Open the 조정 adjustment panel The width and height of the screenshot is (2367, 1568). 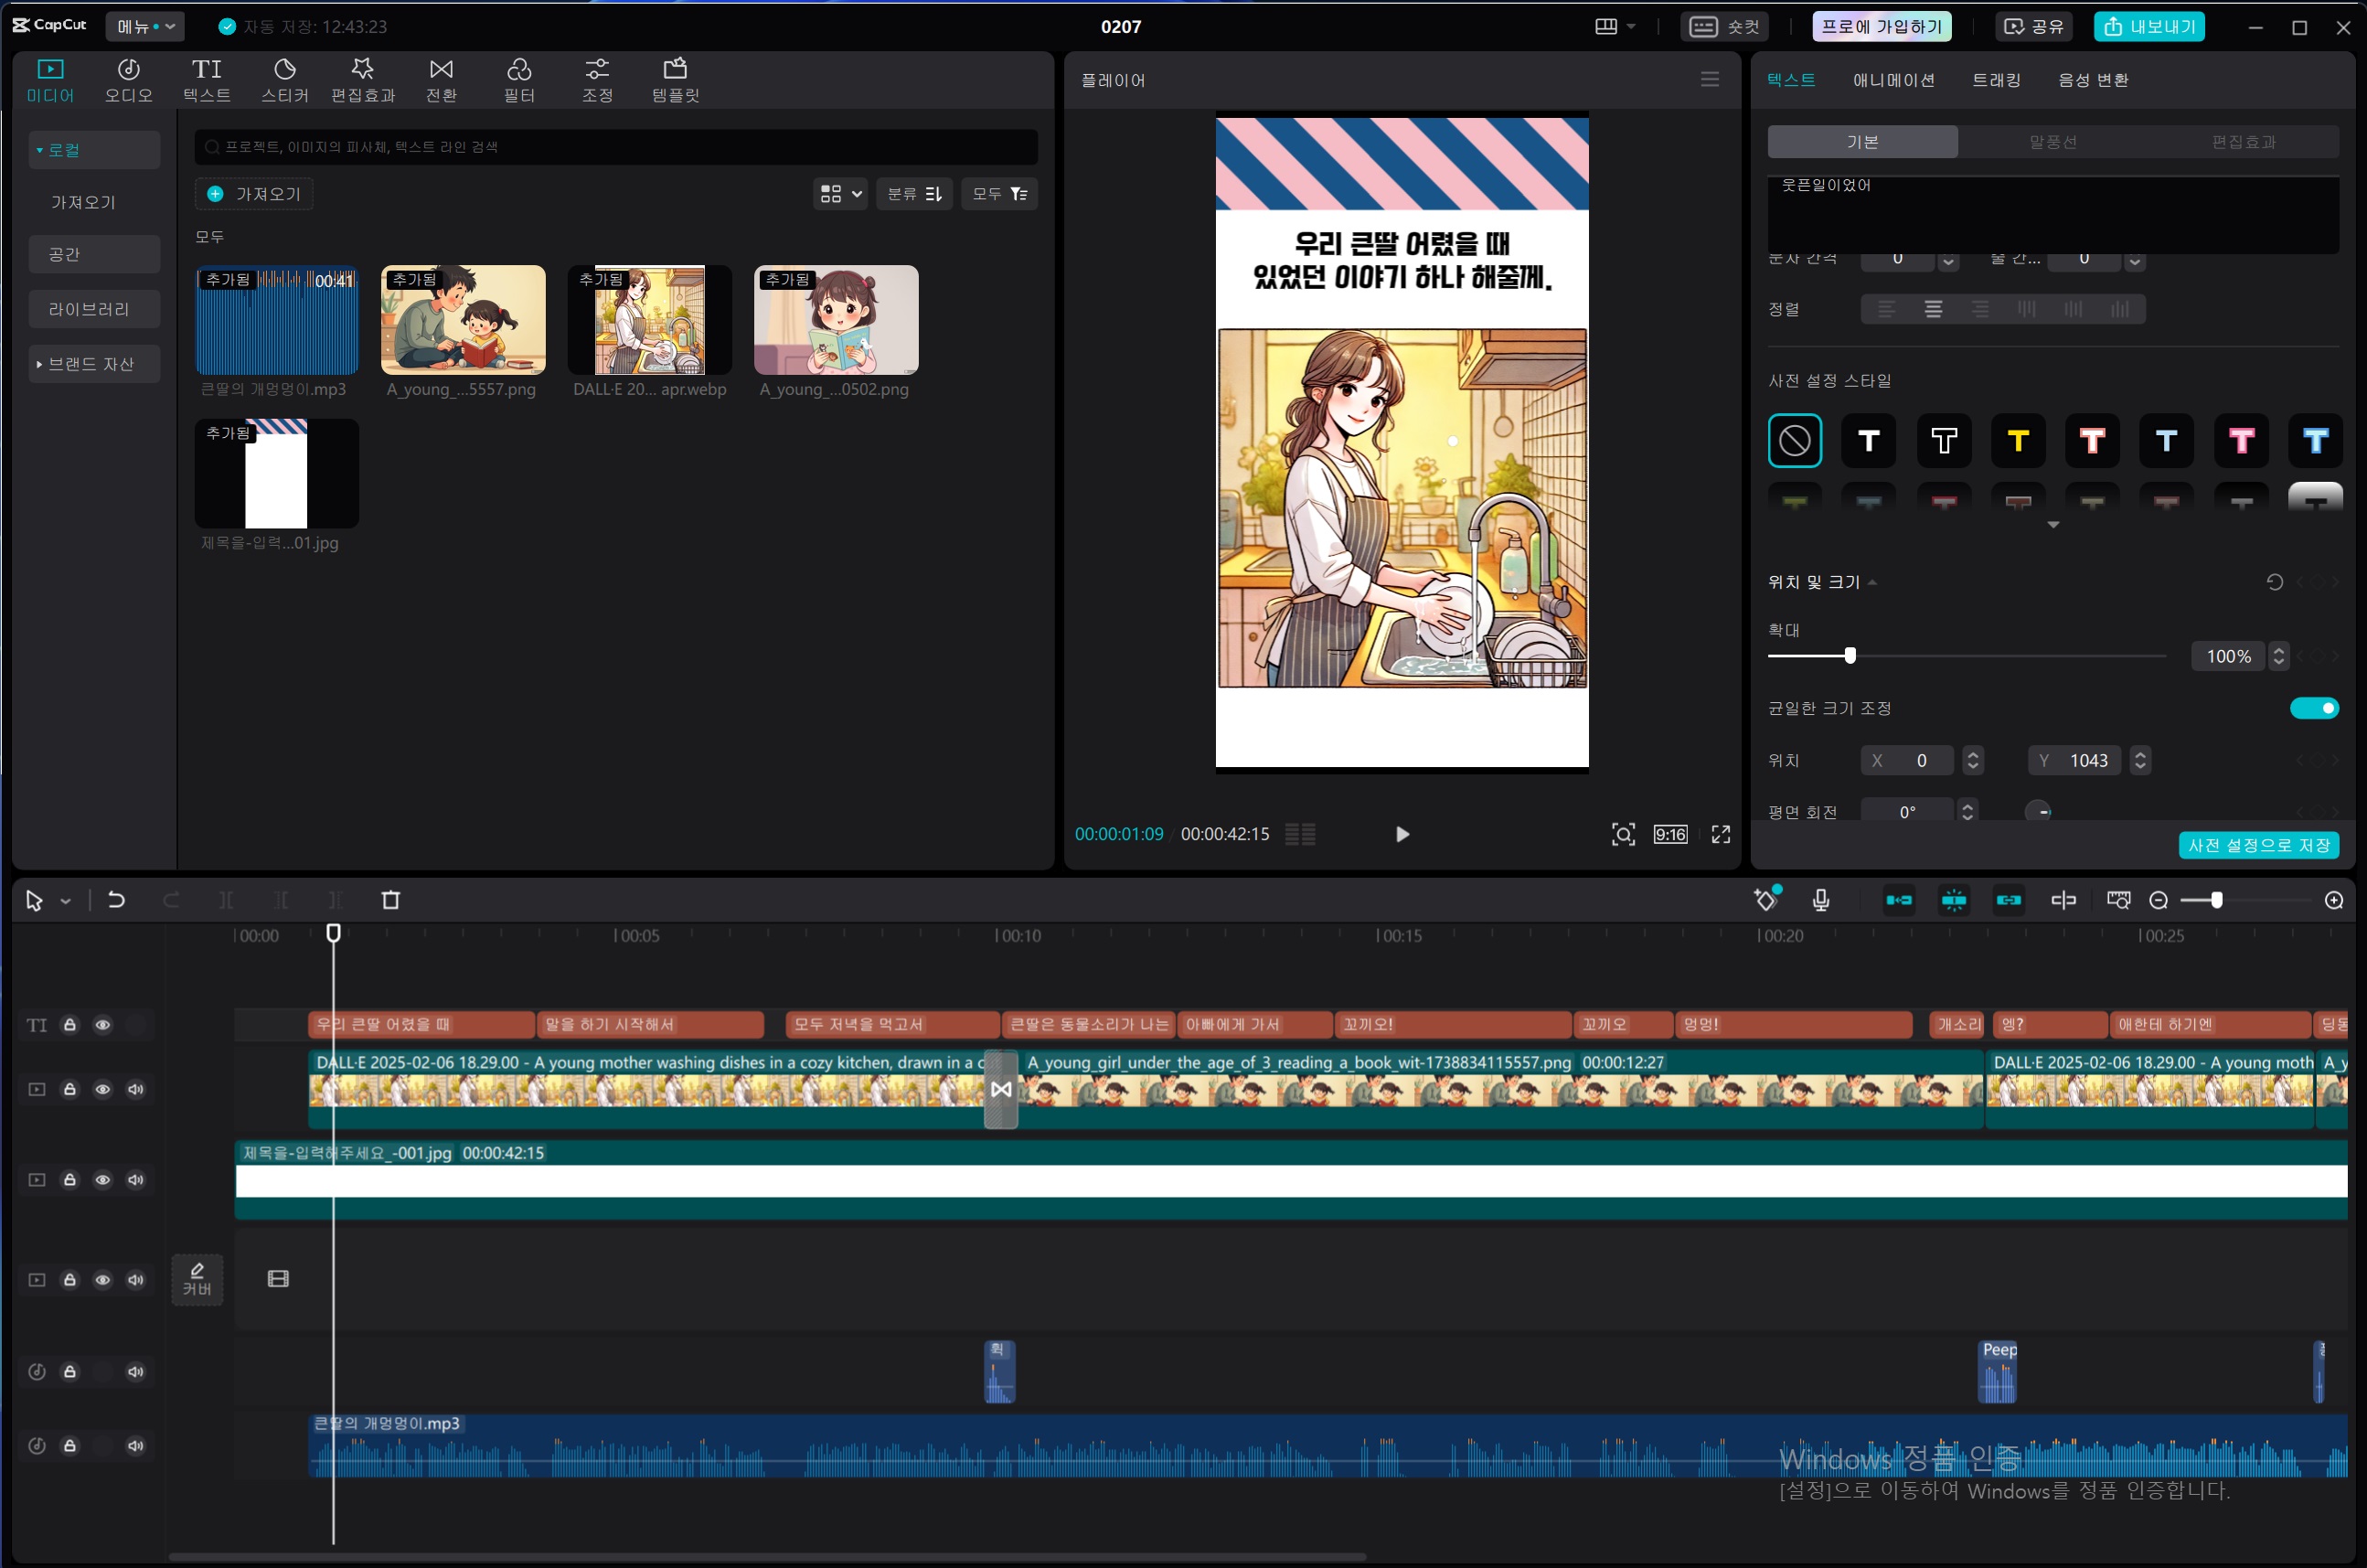597,80
